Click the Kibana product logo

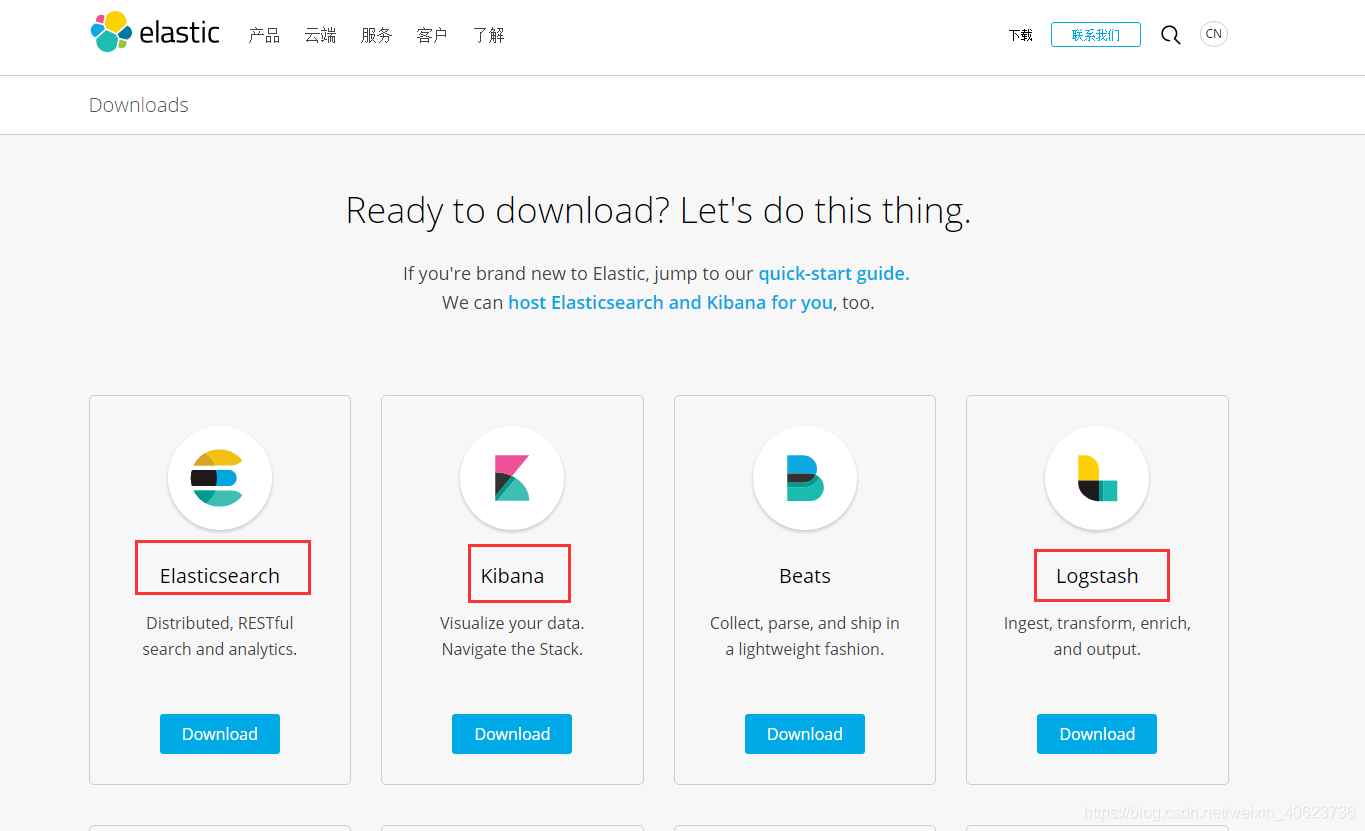point(512,479)
